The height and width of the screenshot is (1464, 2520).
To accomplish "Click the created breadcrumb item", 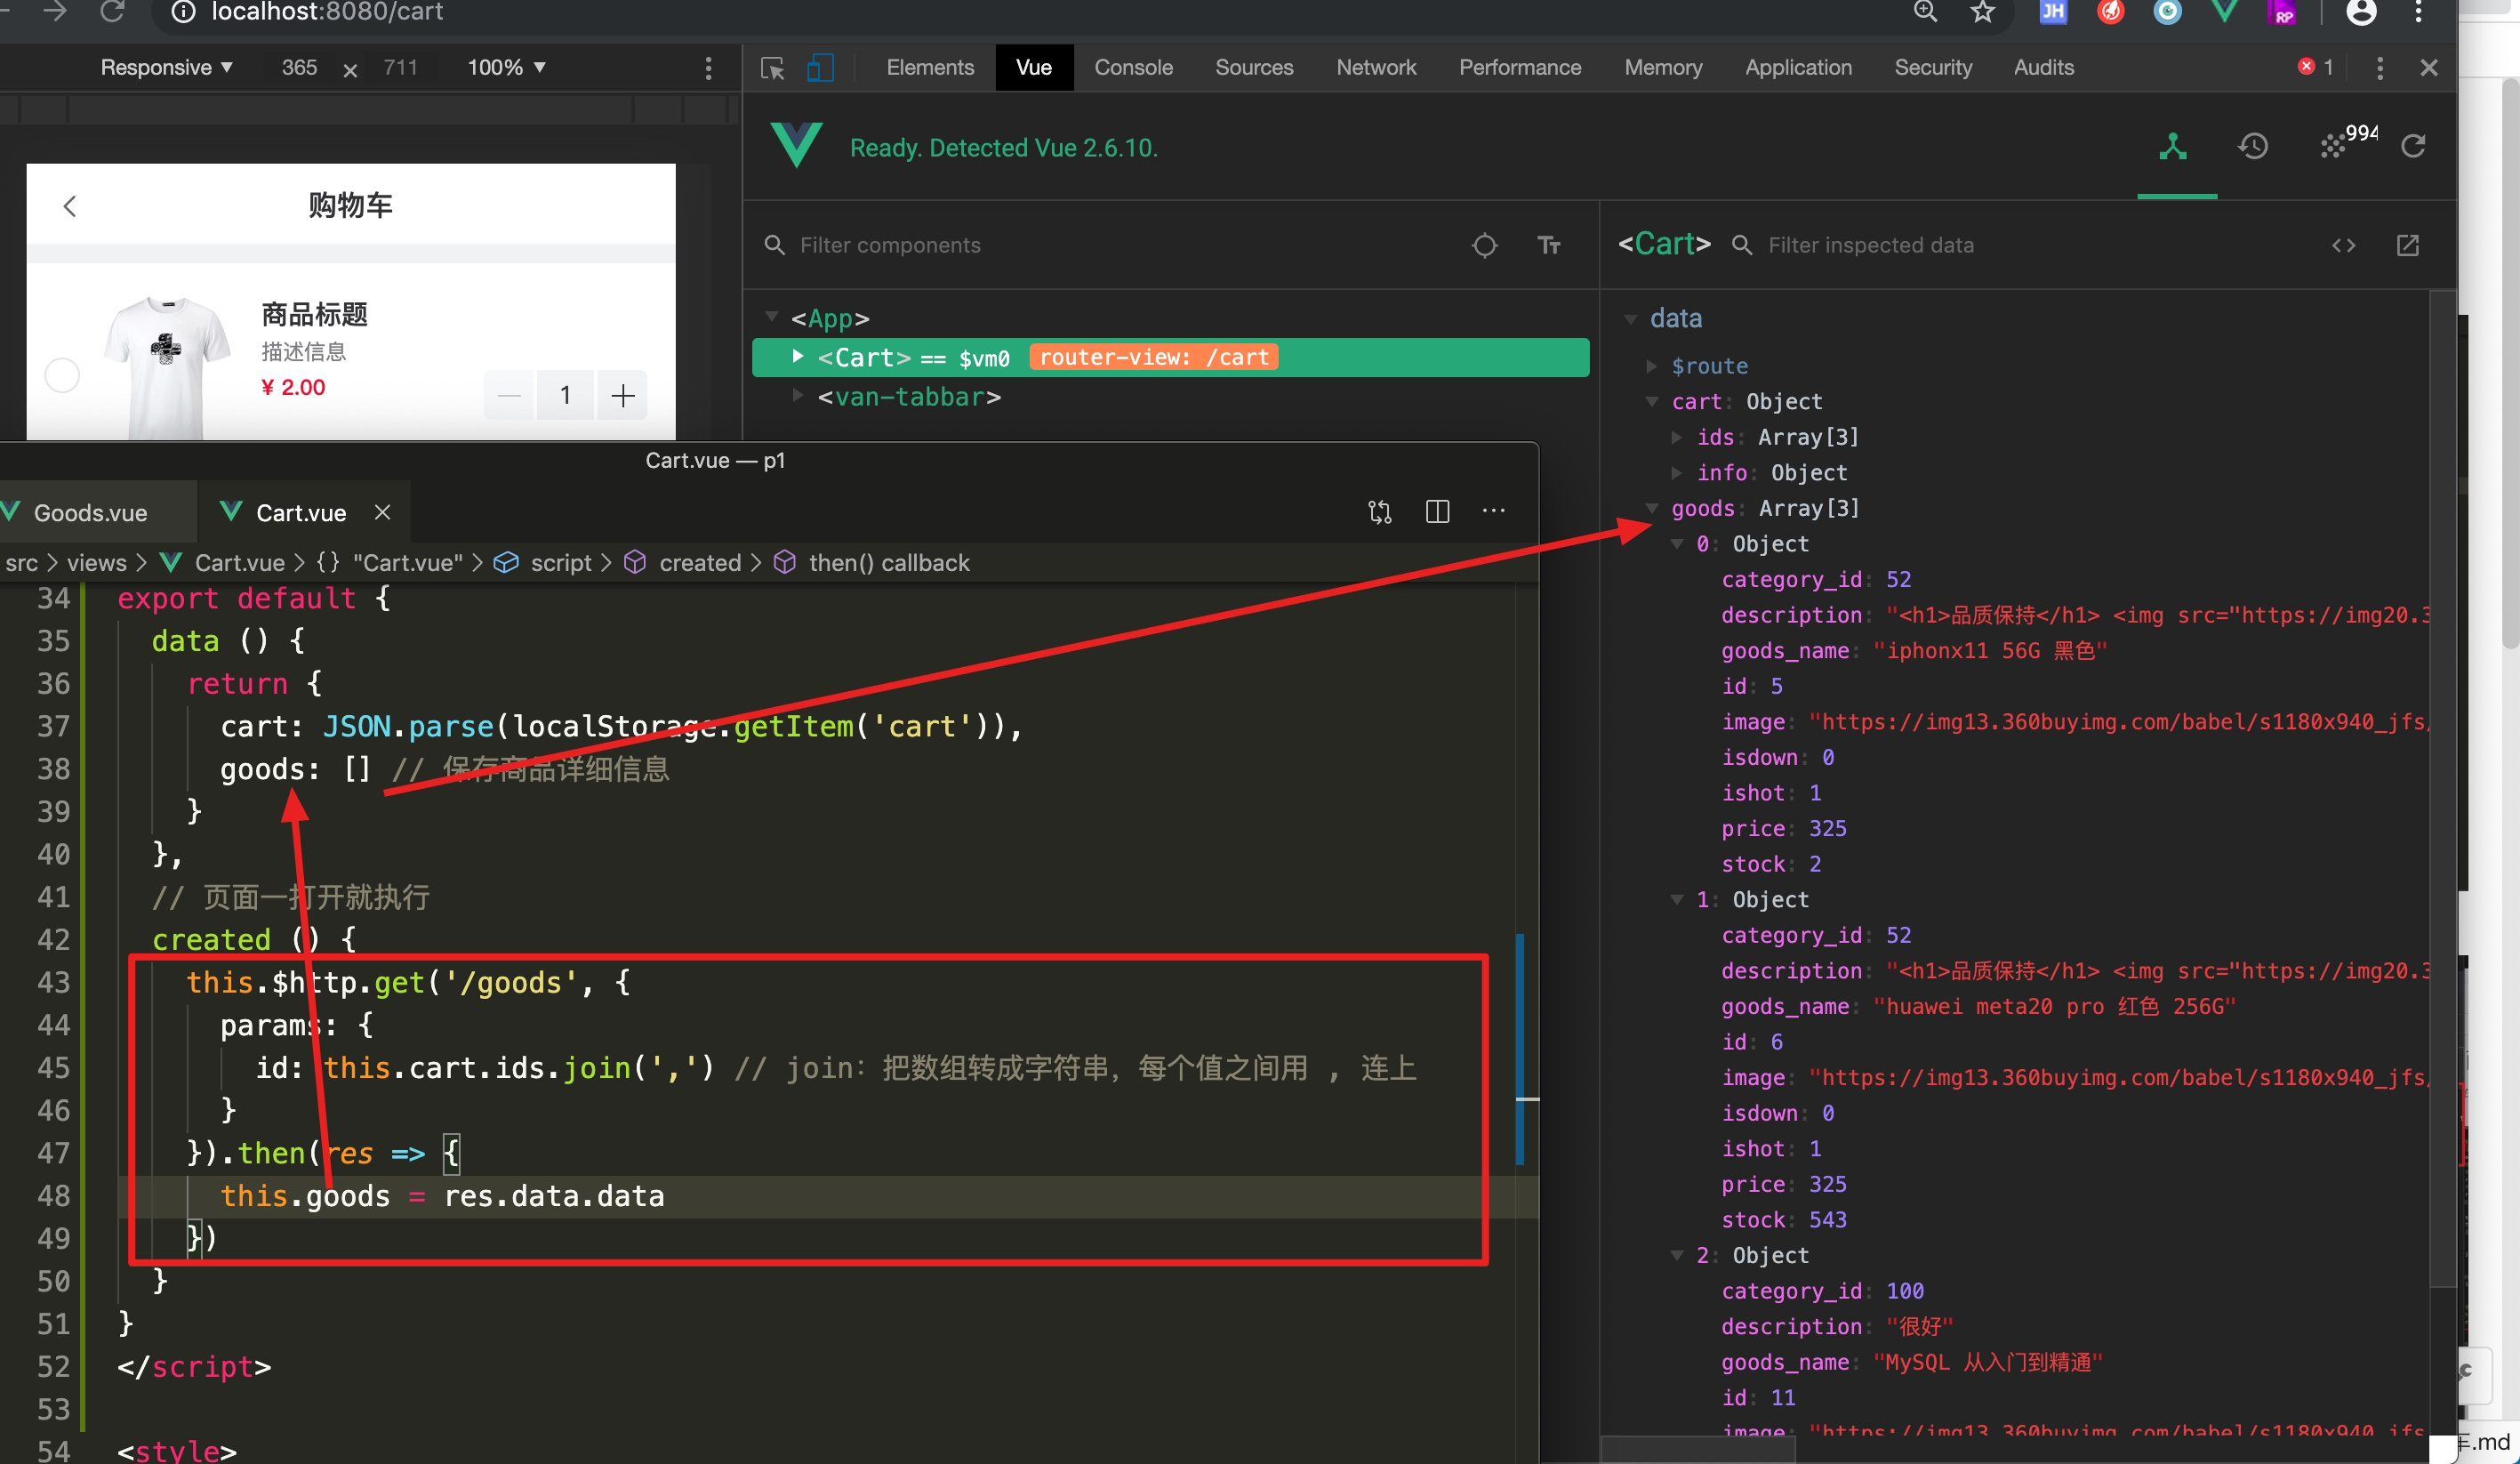I will click(700, 562).
